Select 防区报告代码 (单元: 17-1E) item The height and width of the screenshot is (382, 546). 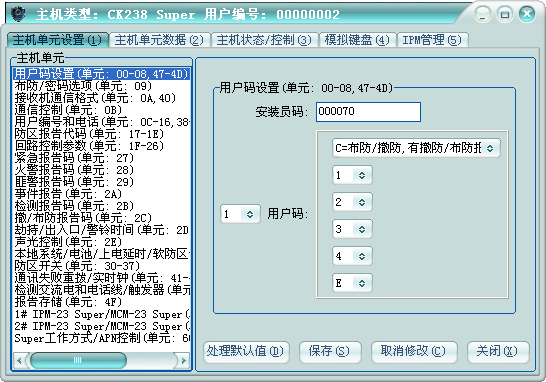click(101, 134)
